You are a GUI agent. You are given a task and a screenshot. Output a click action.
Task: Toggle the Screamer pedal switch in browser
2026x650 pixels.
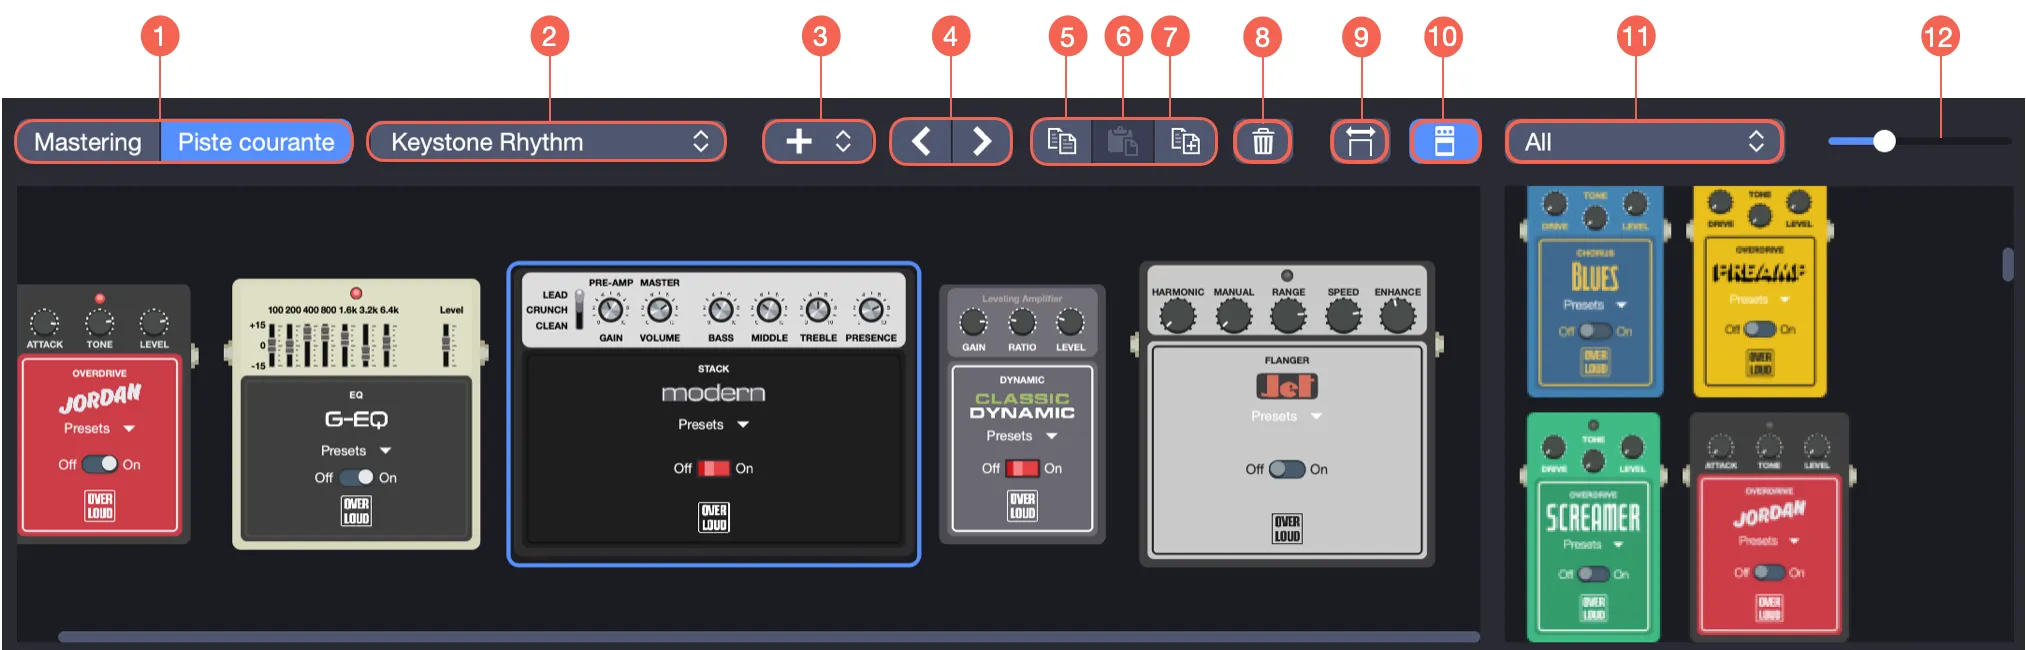pos(1593,574)
